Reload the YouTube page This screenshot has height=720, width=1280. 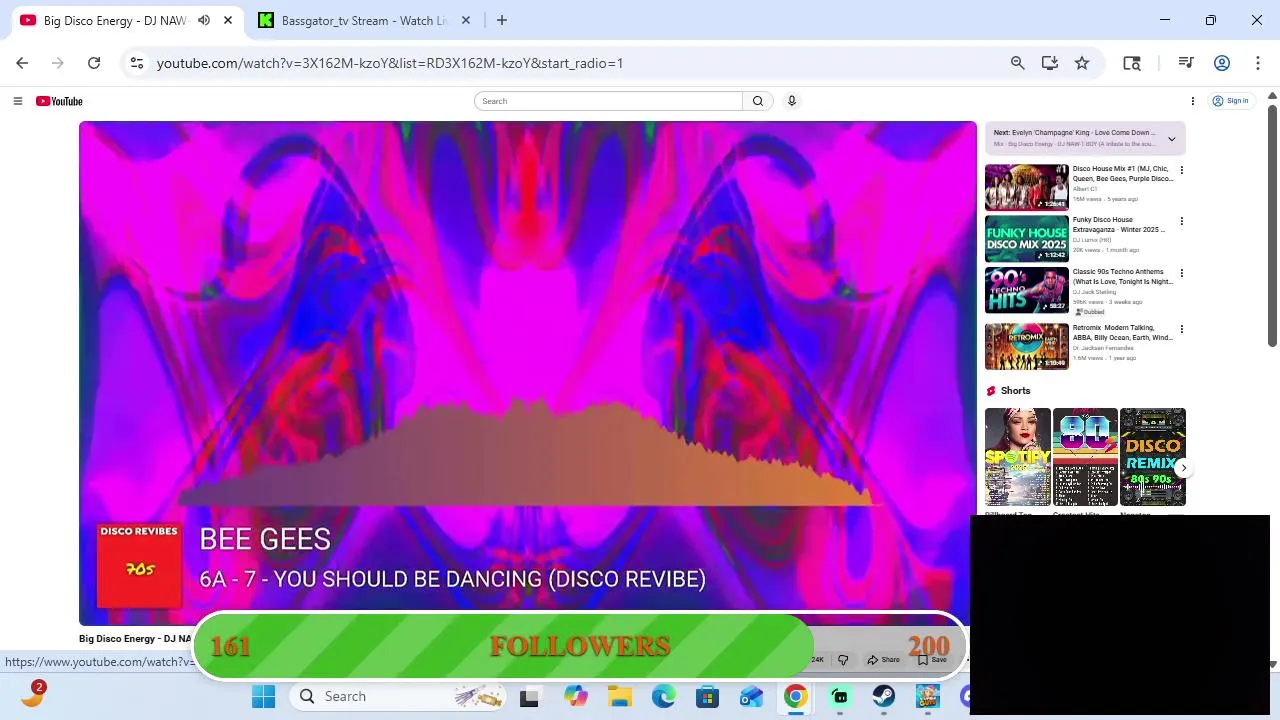[94, 63]
